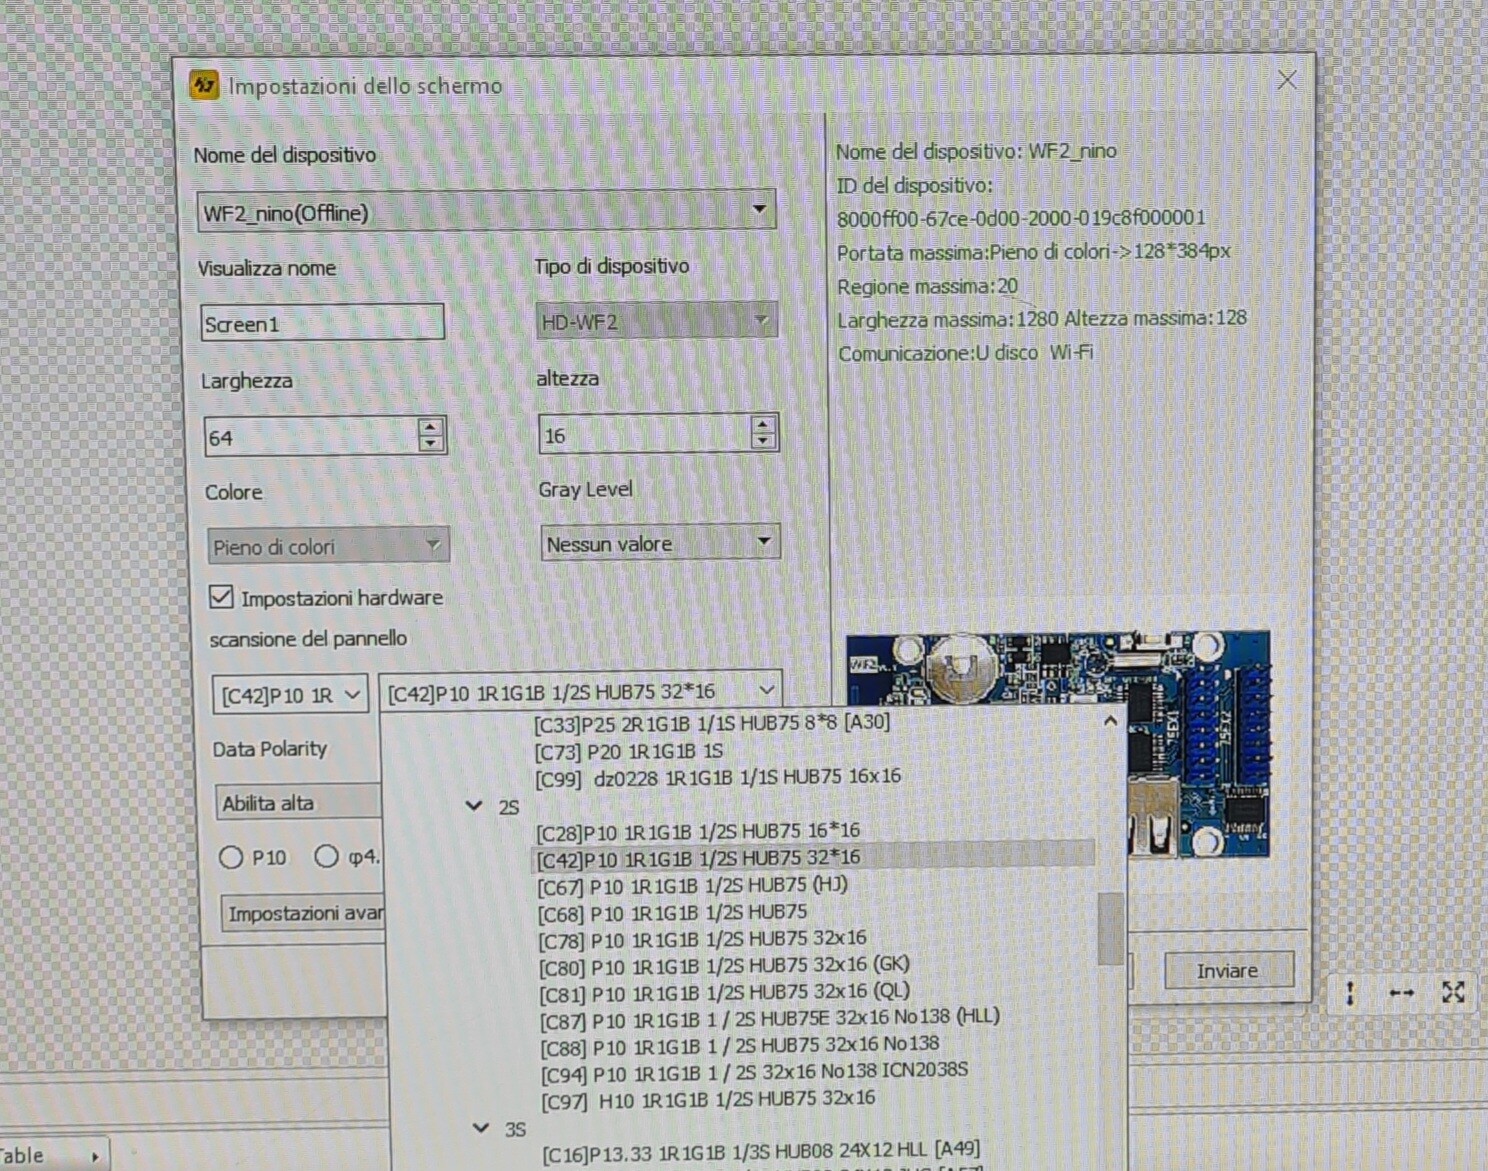Select [C80] P10 1/2S HUB75 32x16 (GK)
1488x1171 pixels.
(x=724, y=967)
